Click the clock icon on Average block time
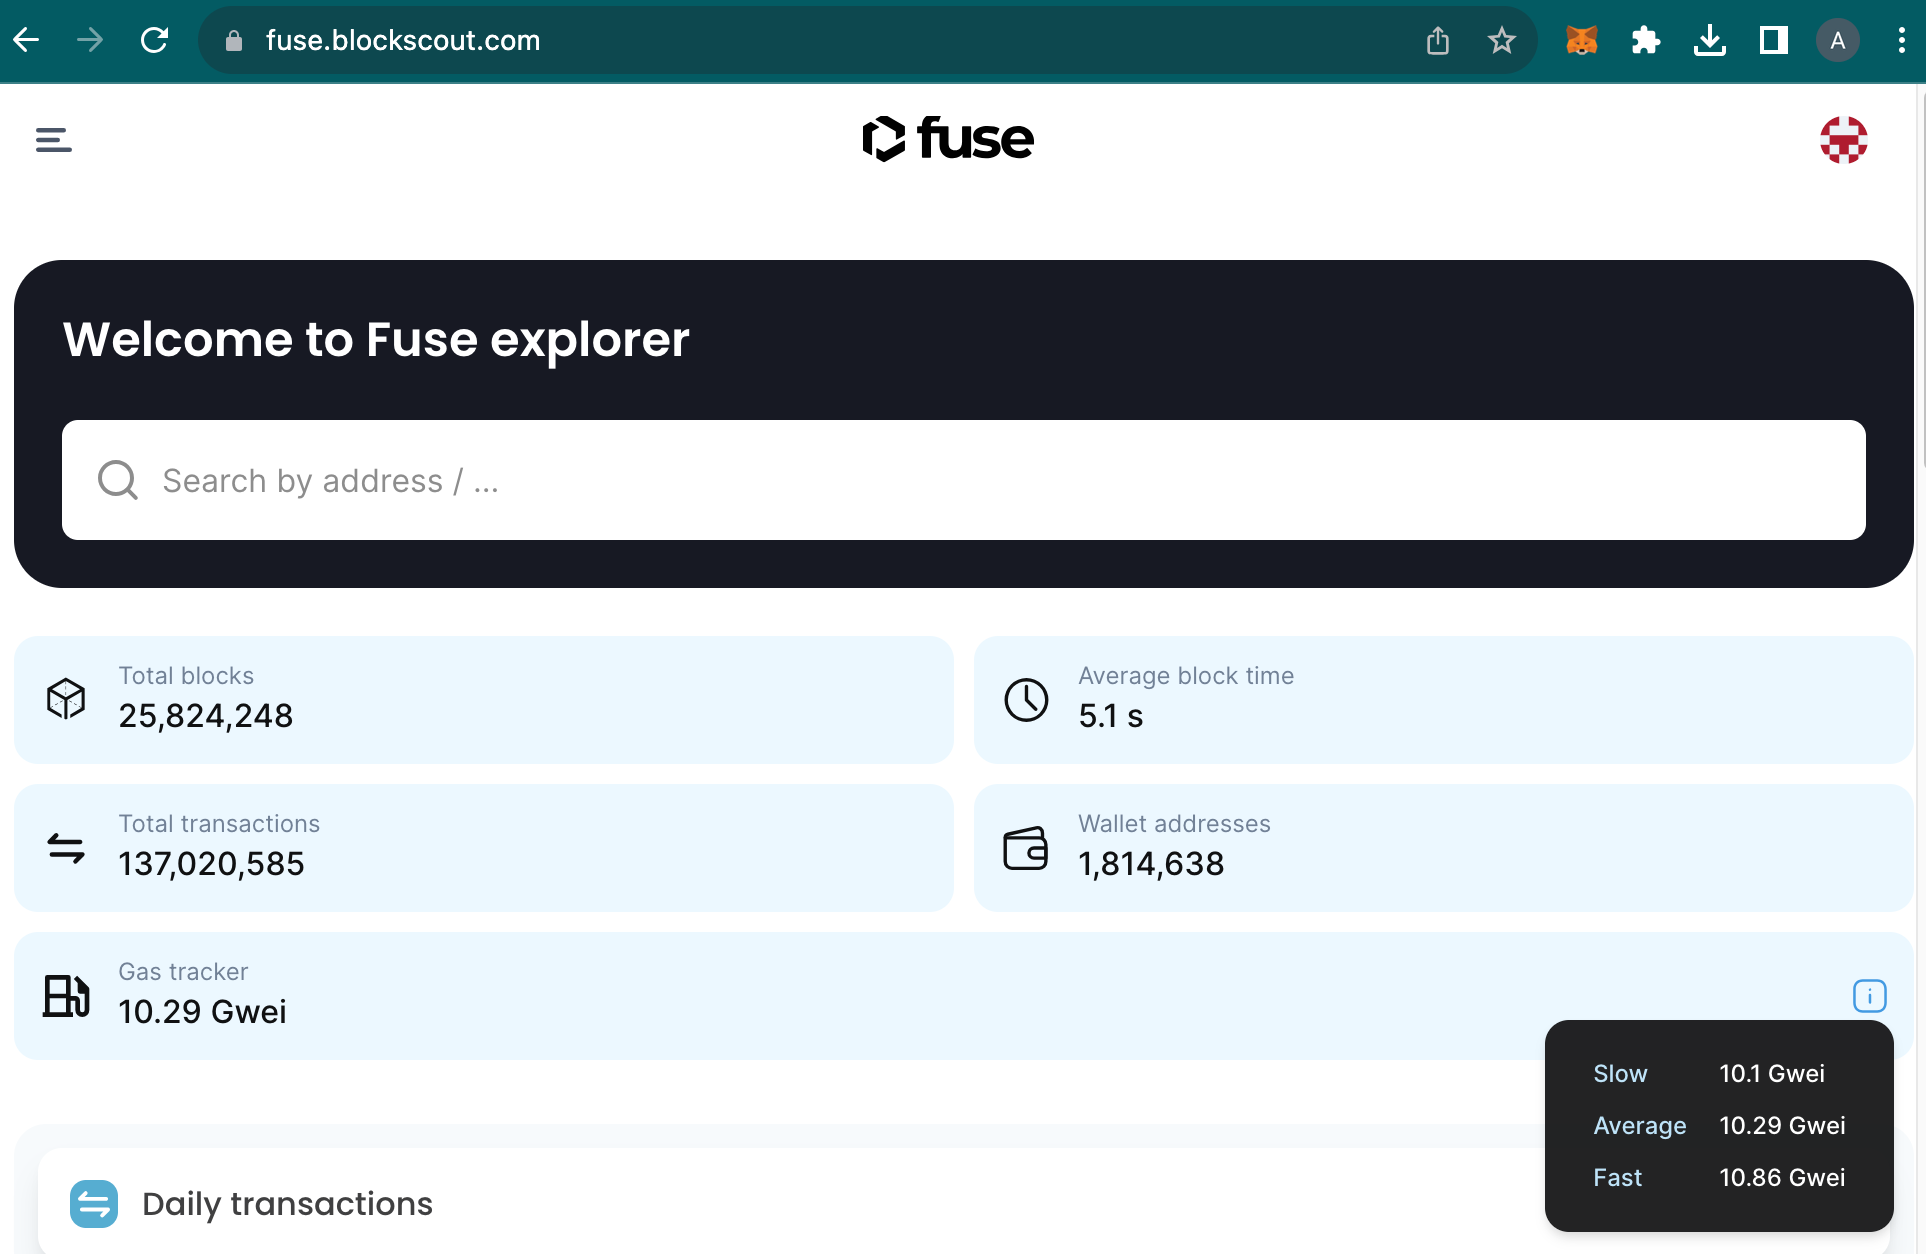Image resolution: width=1926 pixels, height=1254 pixels. (x=1025, y=699)
